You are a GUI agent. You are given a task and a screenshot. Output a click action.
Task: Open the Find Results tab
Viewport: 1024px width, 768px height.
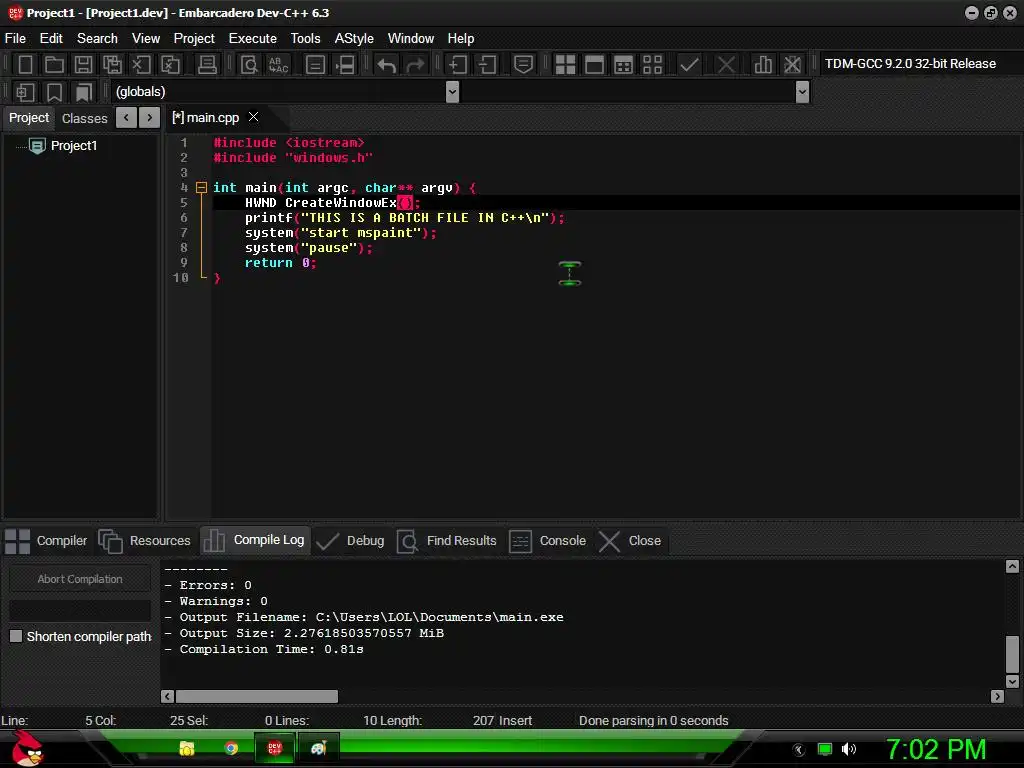pyautogui.click(x=447, y=541)
